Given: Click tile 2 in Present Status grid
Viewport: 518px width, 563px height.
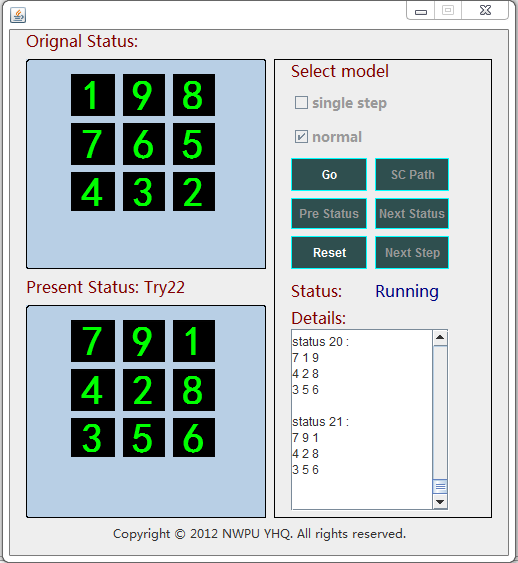Looking at the screenshot, I should [144, 390].
